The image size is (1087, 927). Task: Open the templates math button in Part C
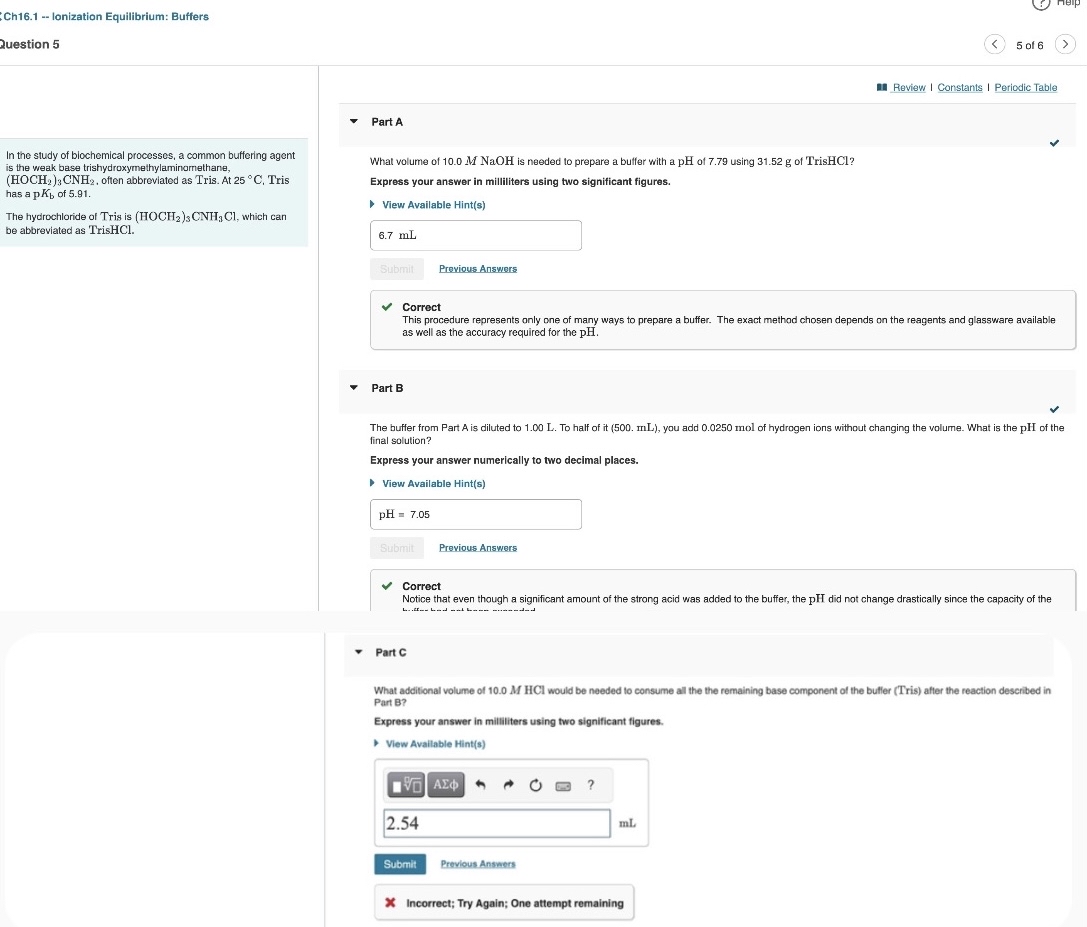[406, 785]
